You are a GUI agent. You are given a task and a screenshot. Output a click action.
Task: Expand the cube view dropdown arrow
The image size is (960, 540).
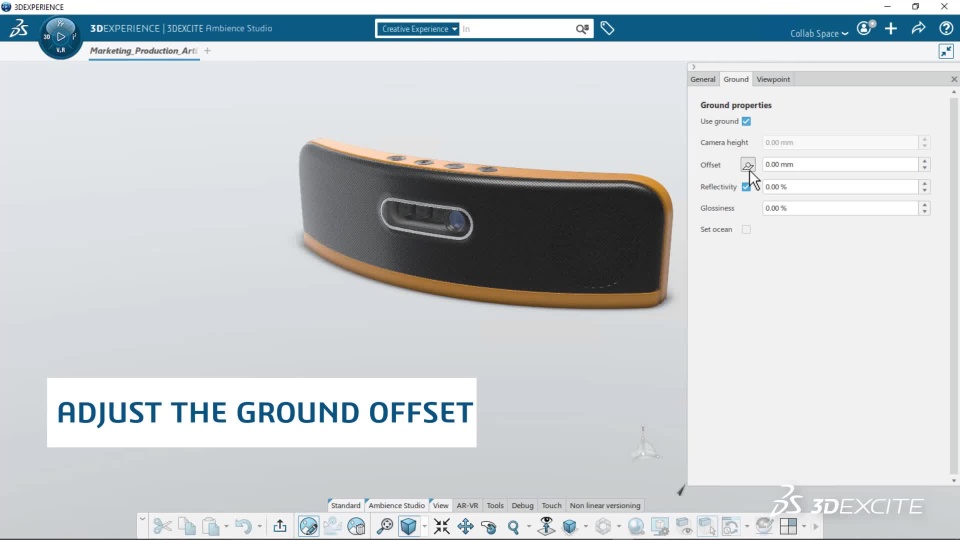pyautogui.click(x=424, y=526)
